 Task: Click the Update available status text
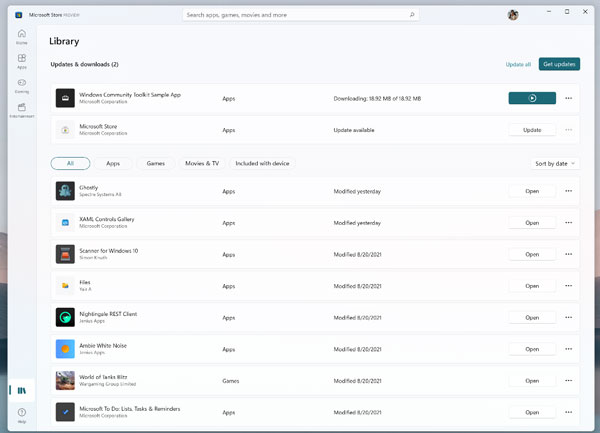(354, 130)
